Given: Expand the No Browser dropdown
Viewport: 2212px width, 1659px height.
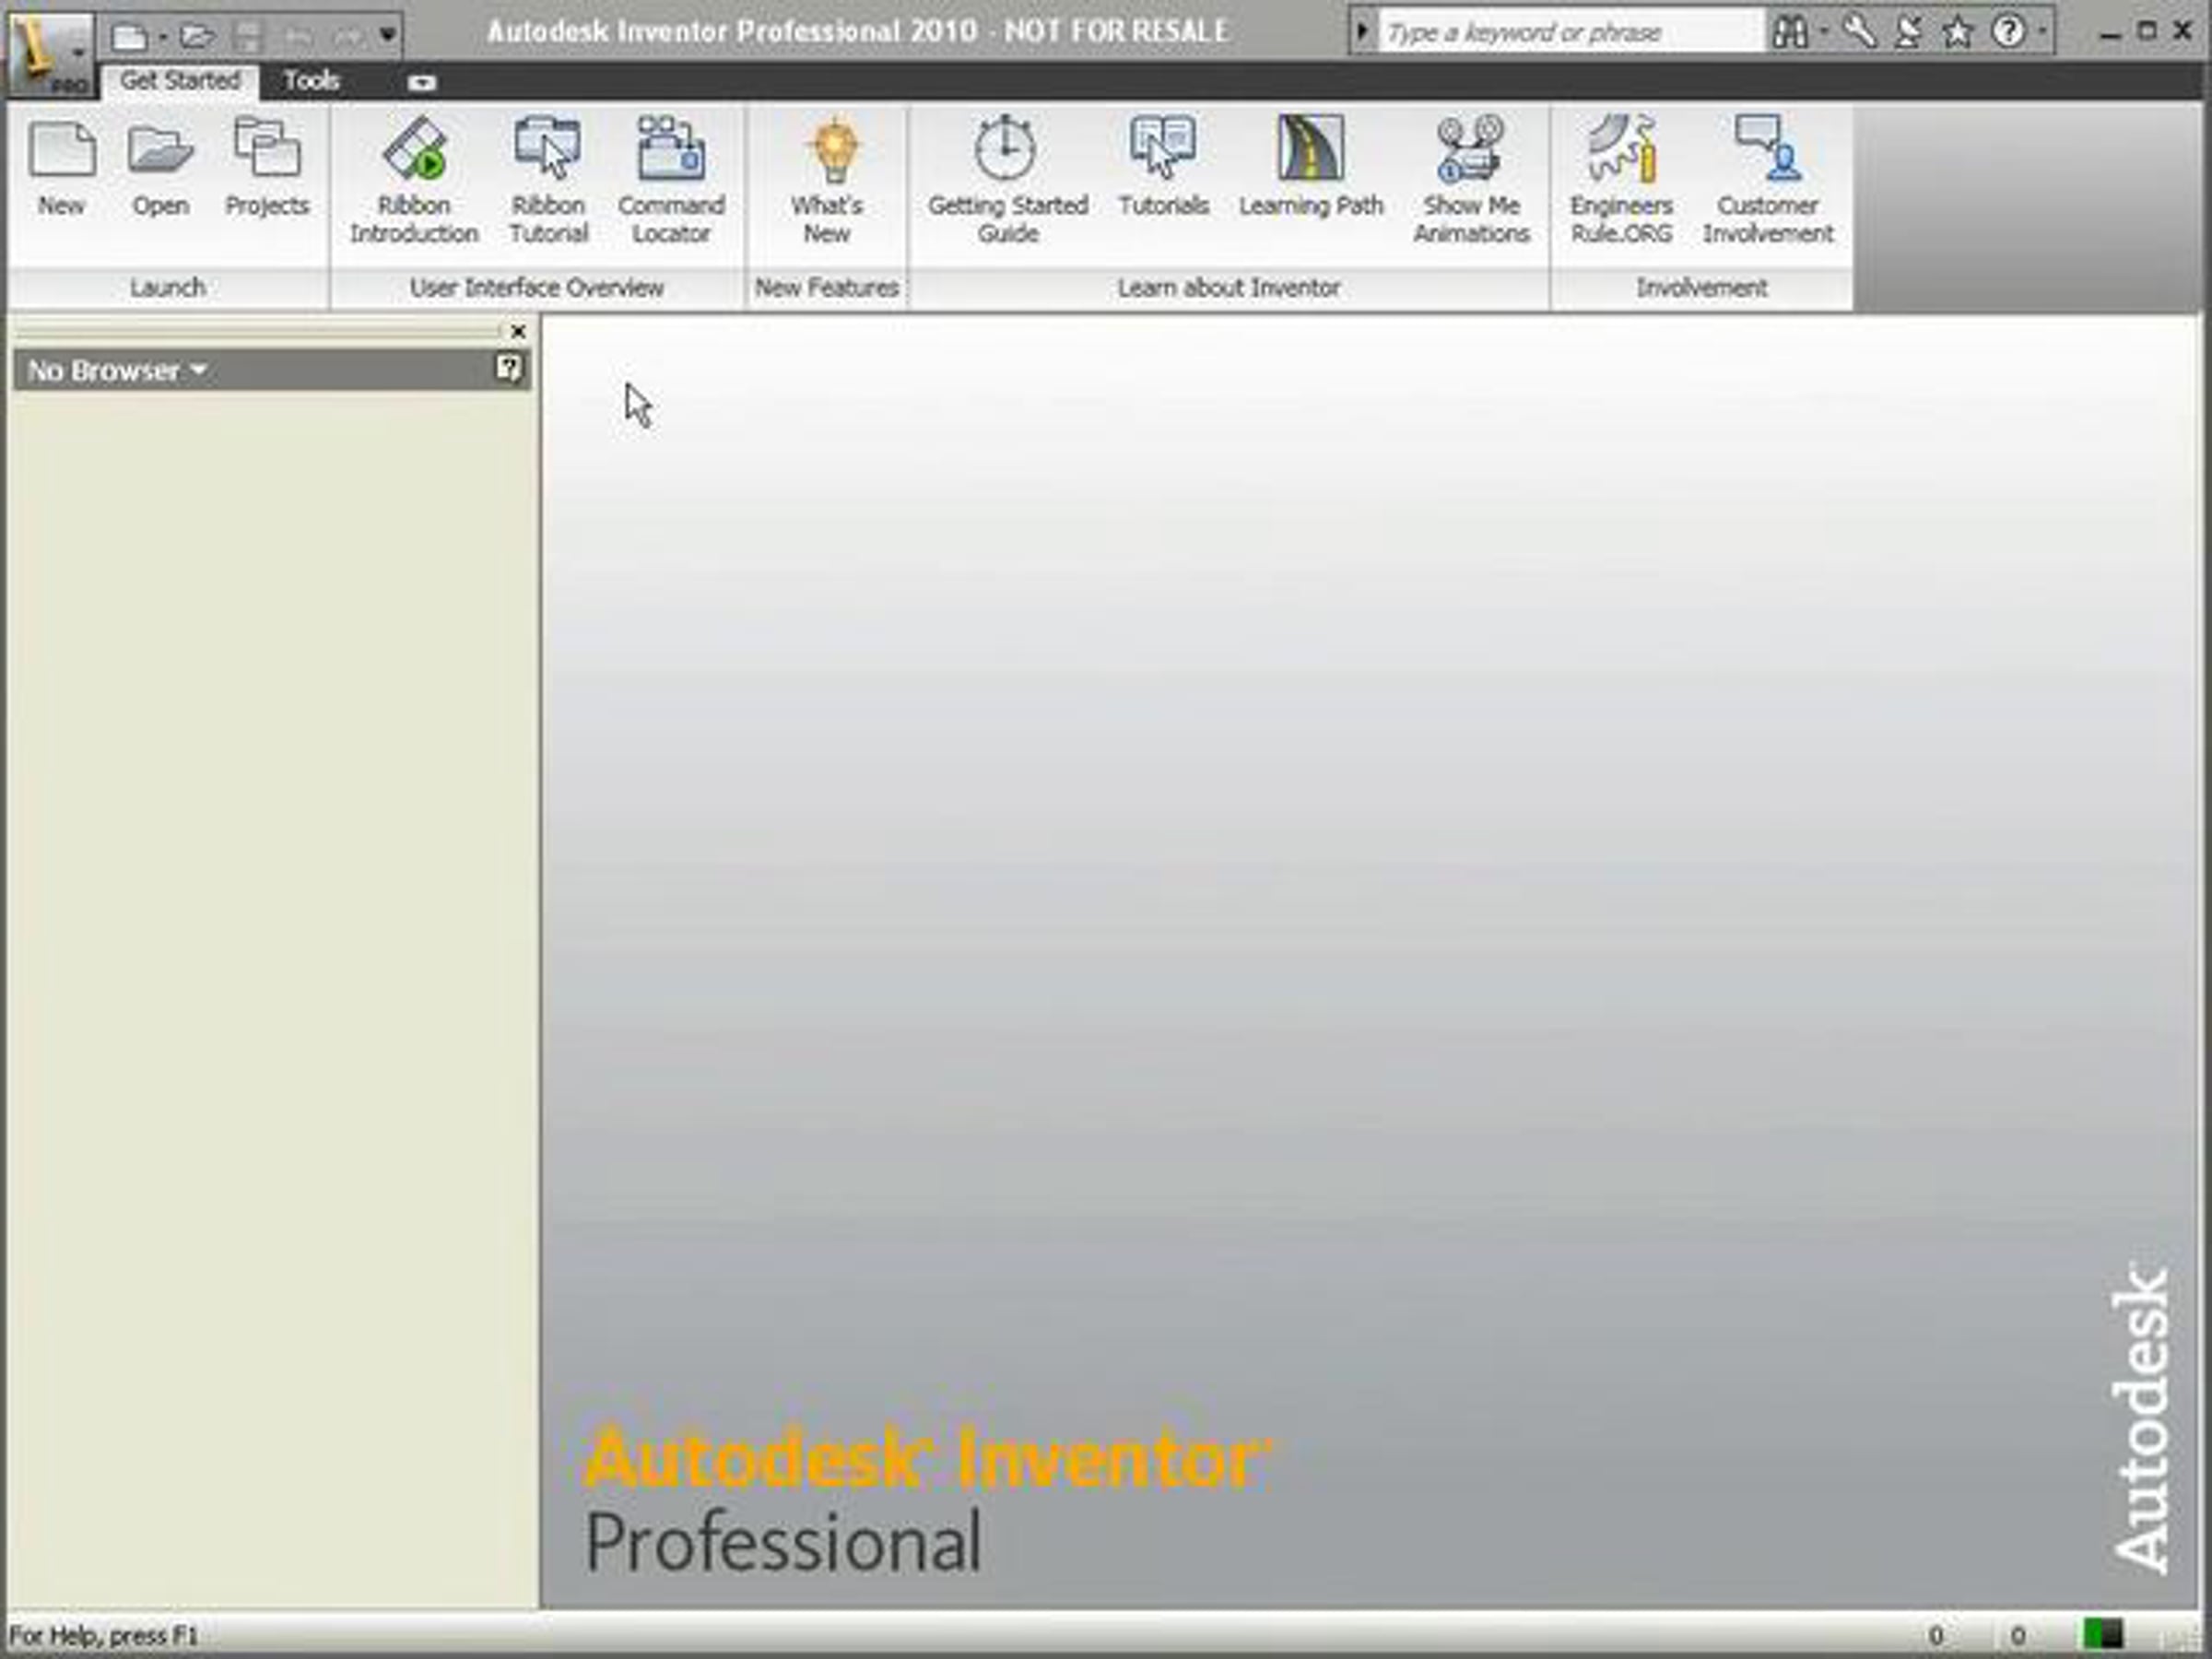Looking at the screenshot, I should pyautogui.click(x=118, y=371).
